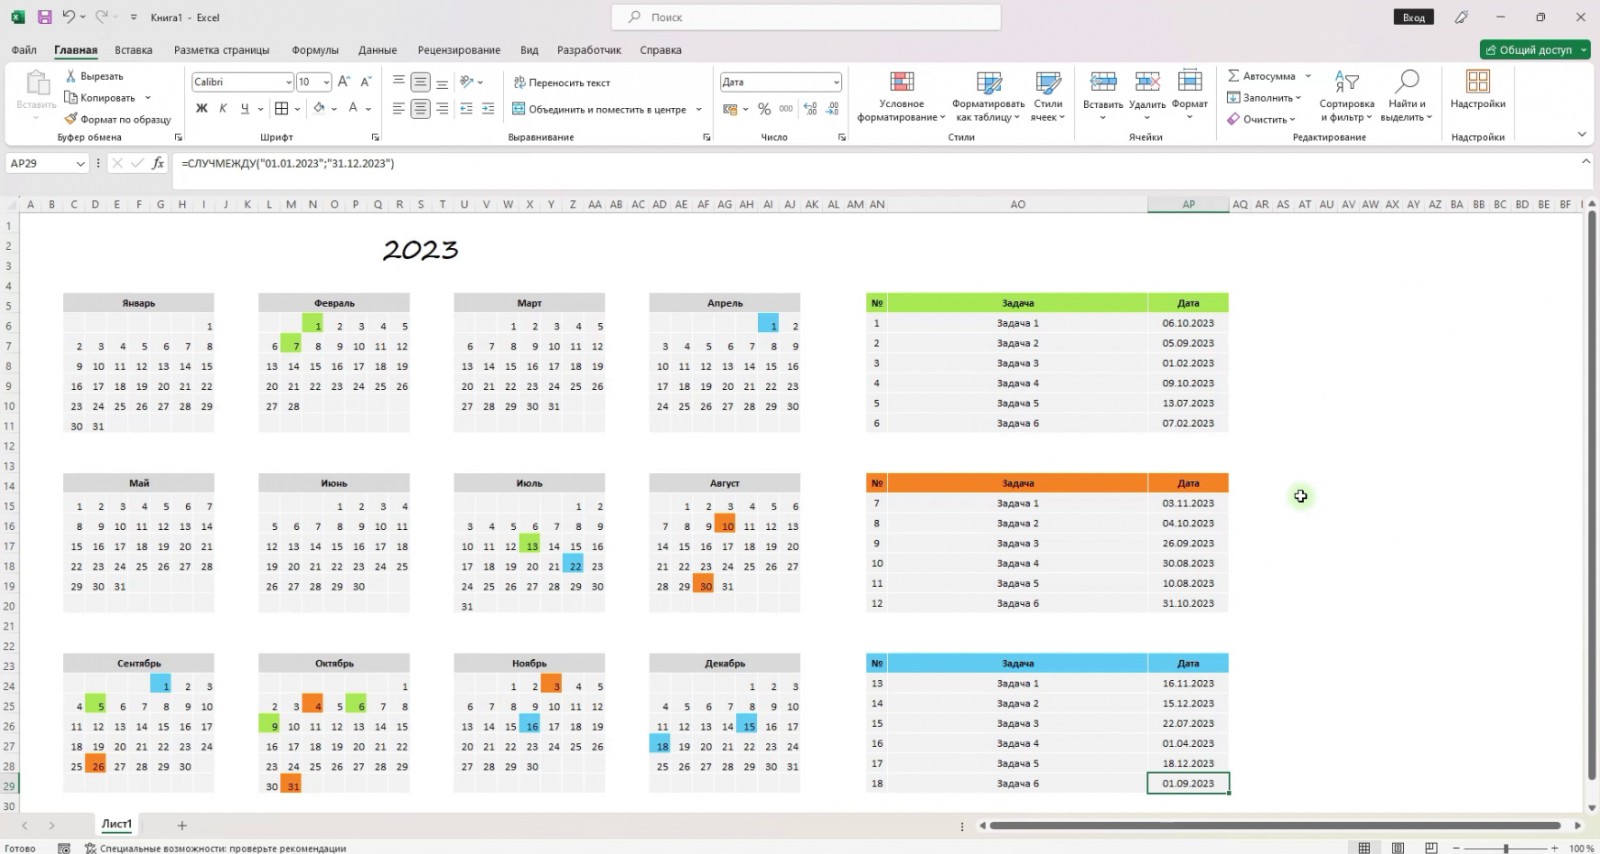Click the percent style icon
Image resolution: width=1600 pixels, height=854 pixels.
[x=764, y=109]
